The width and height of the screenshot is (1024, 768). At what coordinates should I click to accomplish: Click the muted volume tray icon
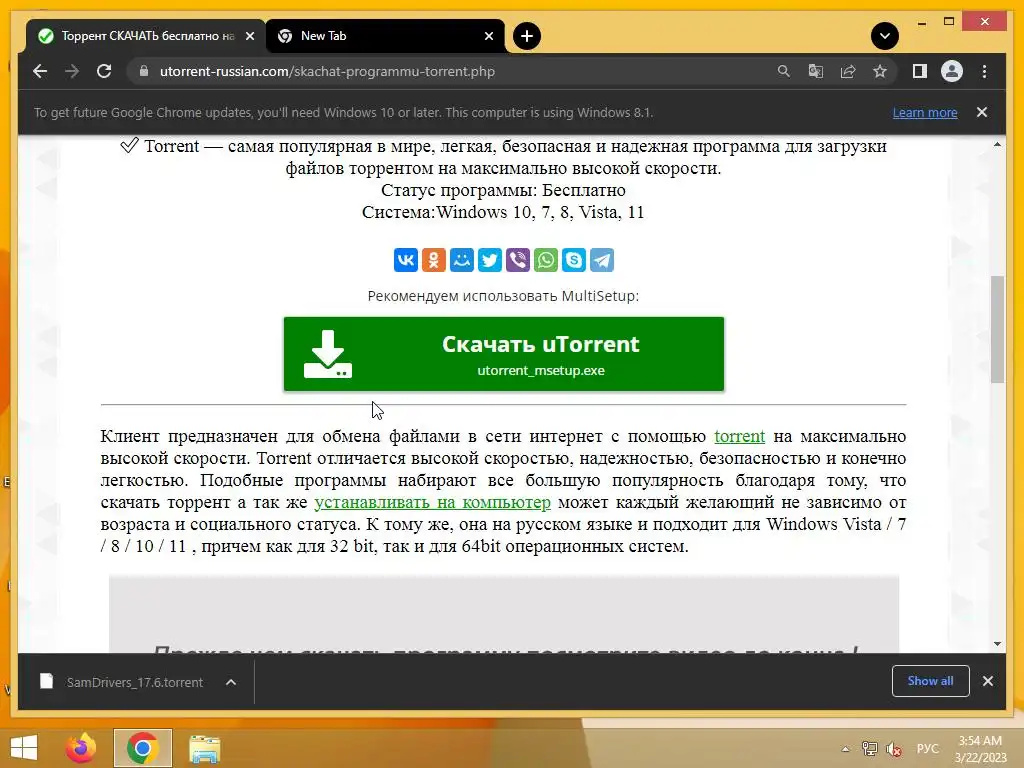tap(894, 749)
